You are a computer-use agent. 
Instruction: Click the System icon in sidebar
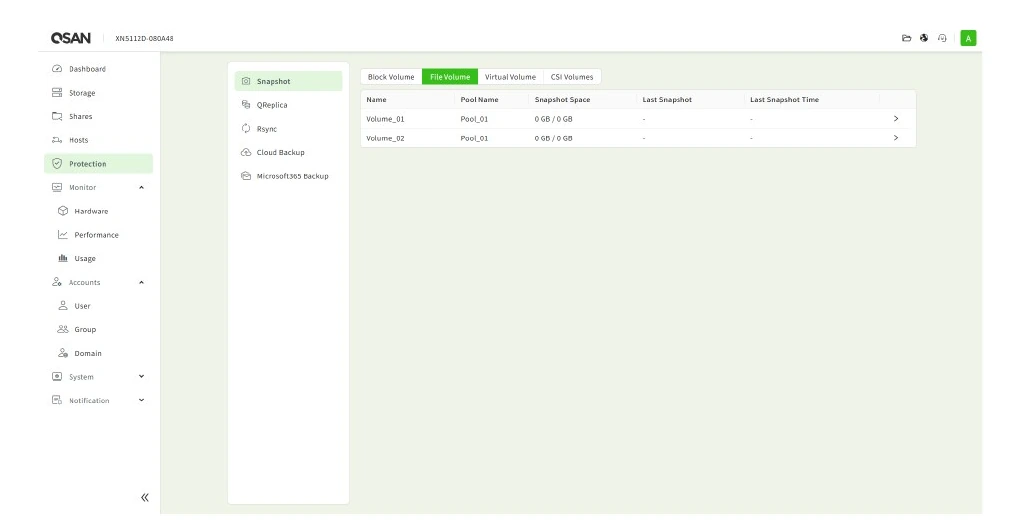57,377
